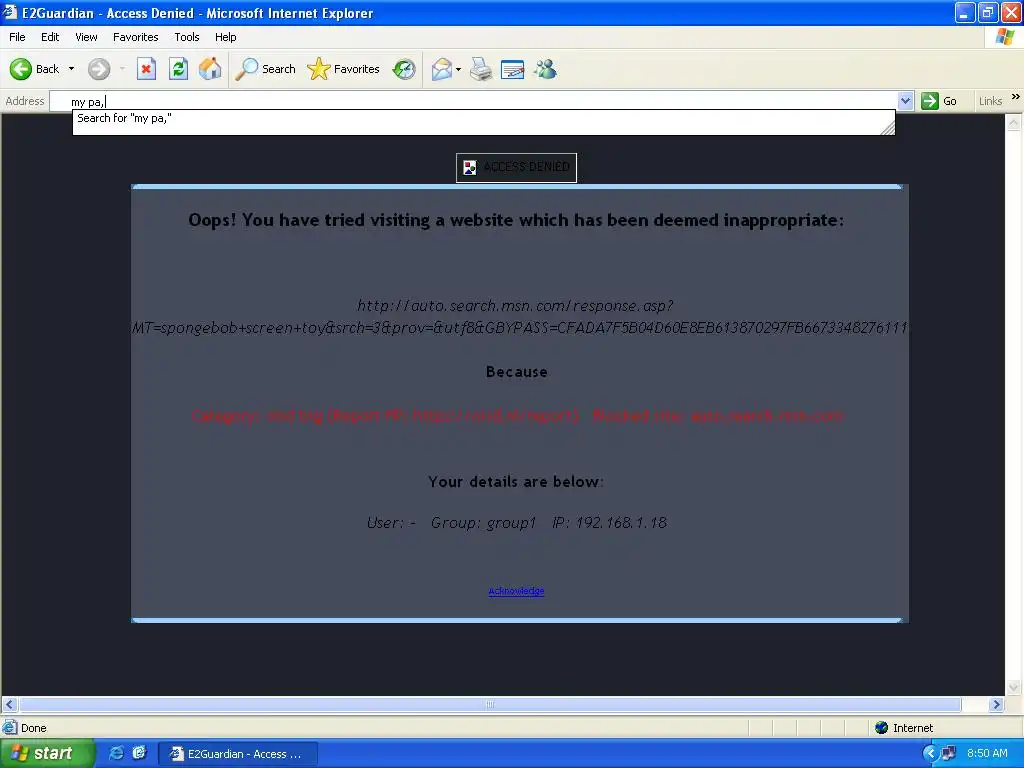Click inside the Address bar field
1024x768 pixels.
coord(474,101)
